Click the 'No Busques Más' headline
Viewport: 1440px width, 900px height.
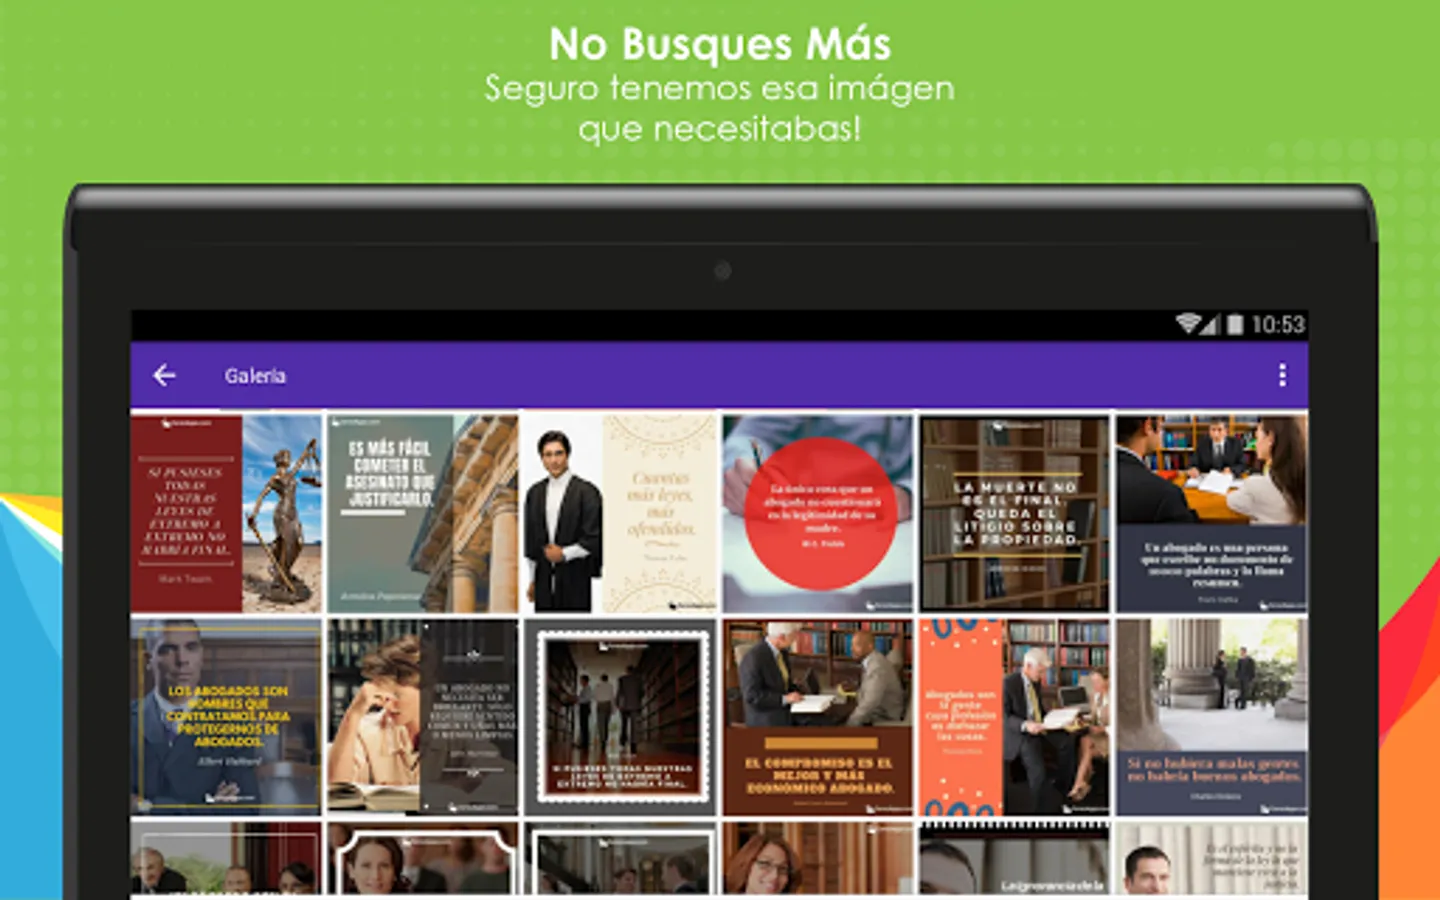click(720, 44)
